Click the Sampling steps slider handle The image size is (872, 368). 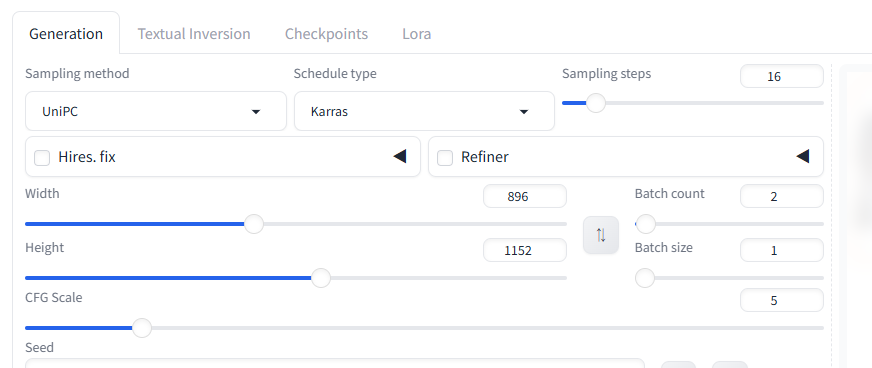(596, 103)
